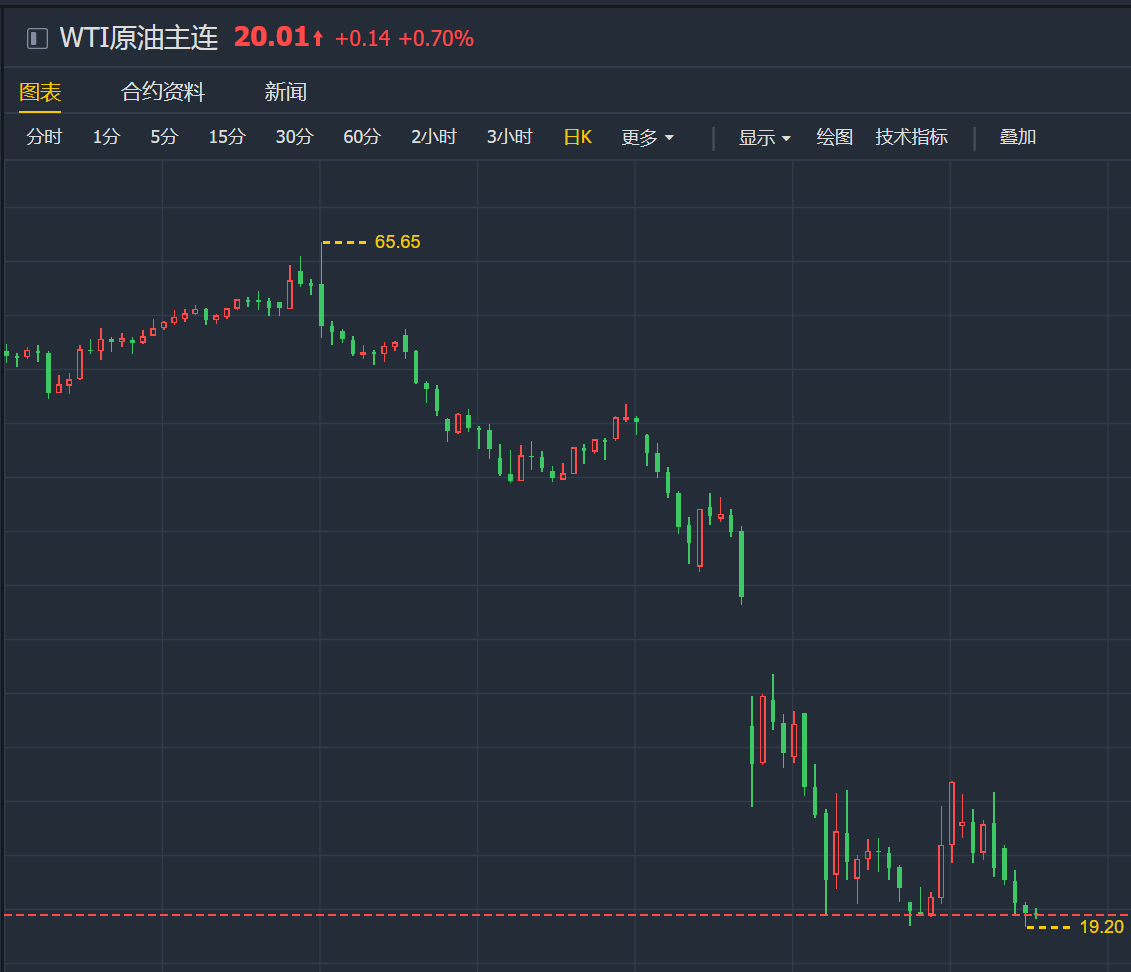The image size is (1131, 972).
Task: Open the 技术指标 indicators
Action: [911, 137]
